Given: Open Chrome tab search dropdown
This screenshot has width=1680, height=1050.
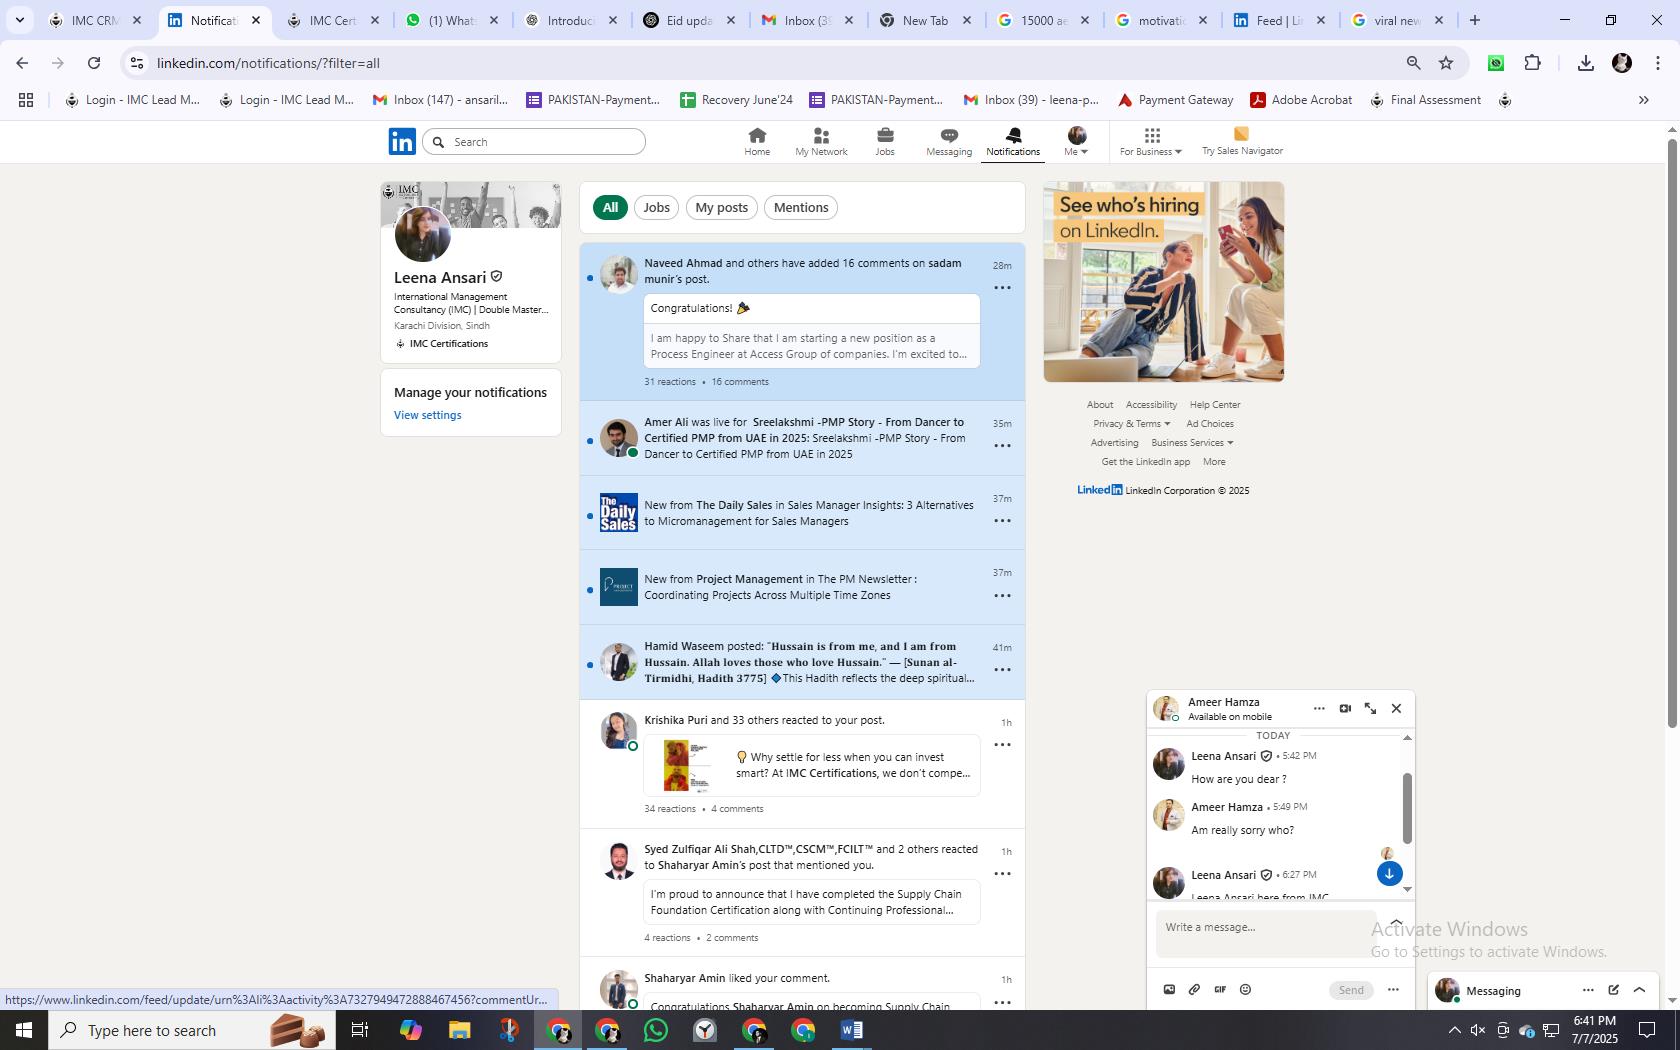Looking at the screenshot, I should coord(19,20).
